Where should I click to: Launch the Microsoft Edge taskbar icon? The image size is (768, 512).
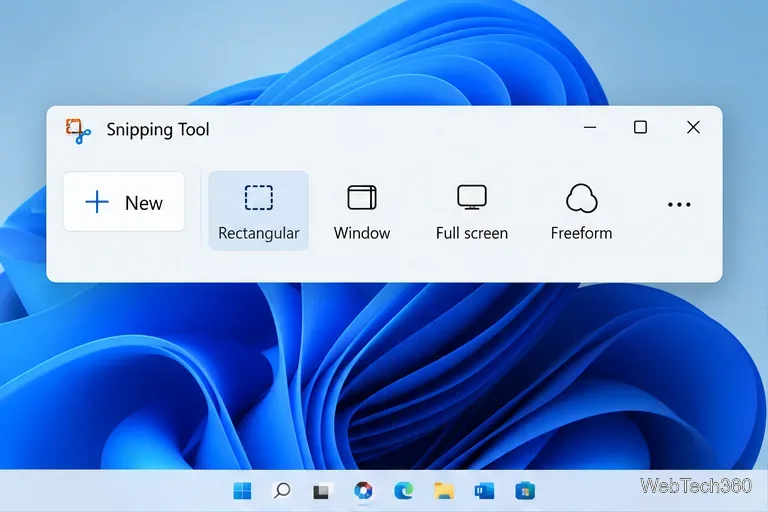tap(404, 490)
